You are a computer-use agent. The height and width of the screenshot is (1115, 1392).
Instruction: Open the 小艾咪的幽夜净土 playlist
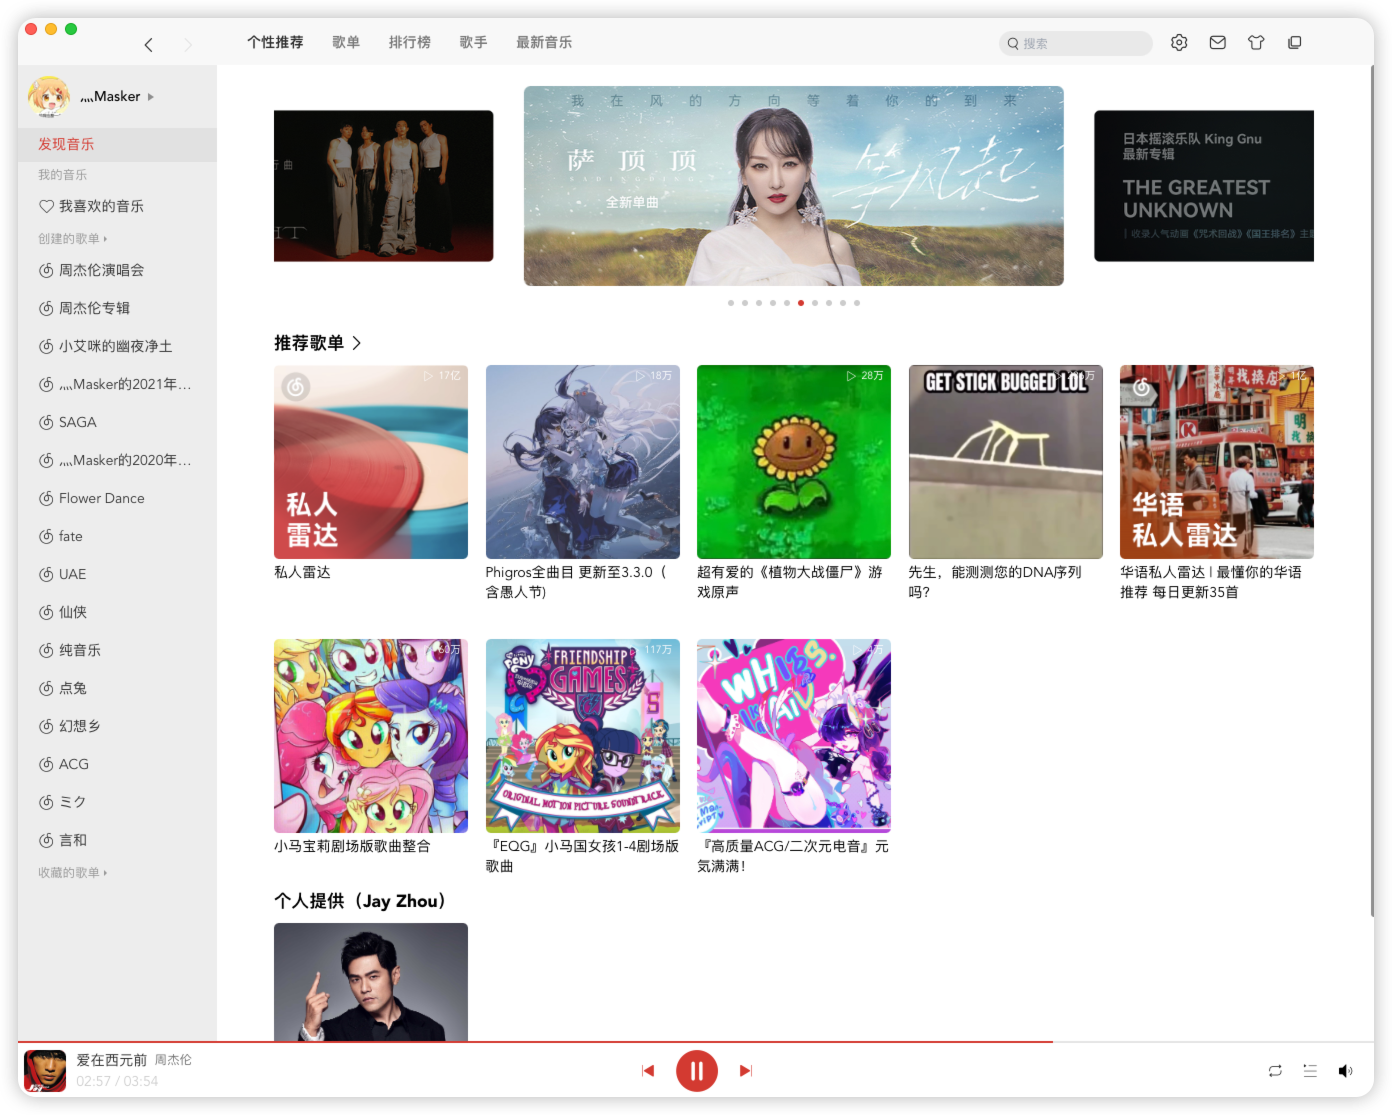coord(117,346)
